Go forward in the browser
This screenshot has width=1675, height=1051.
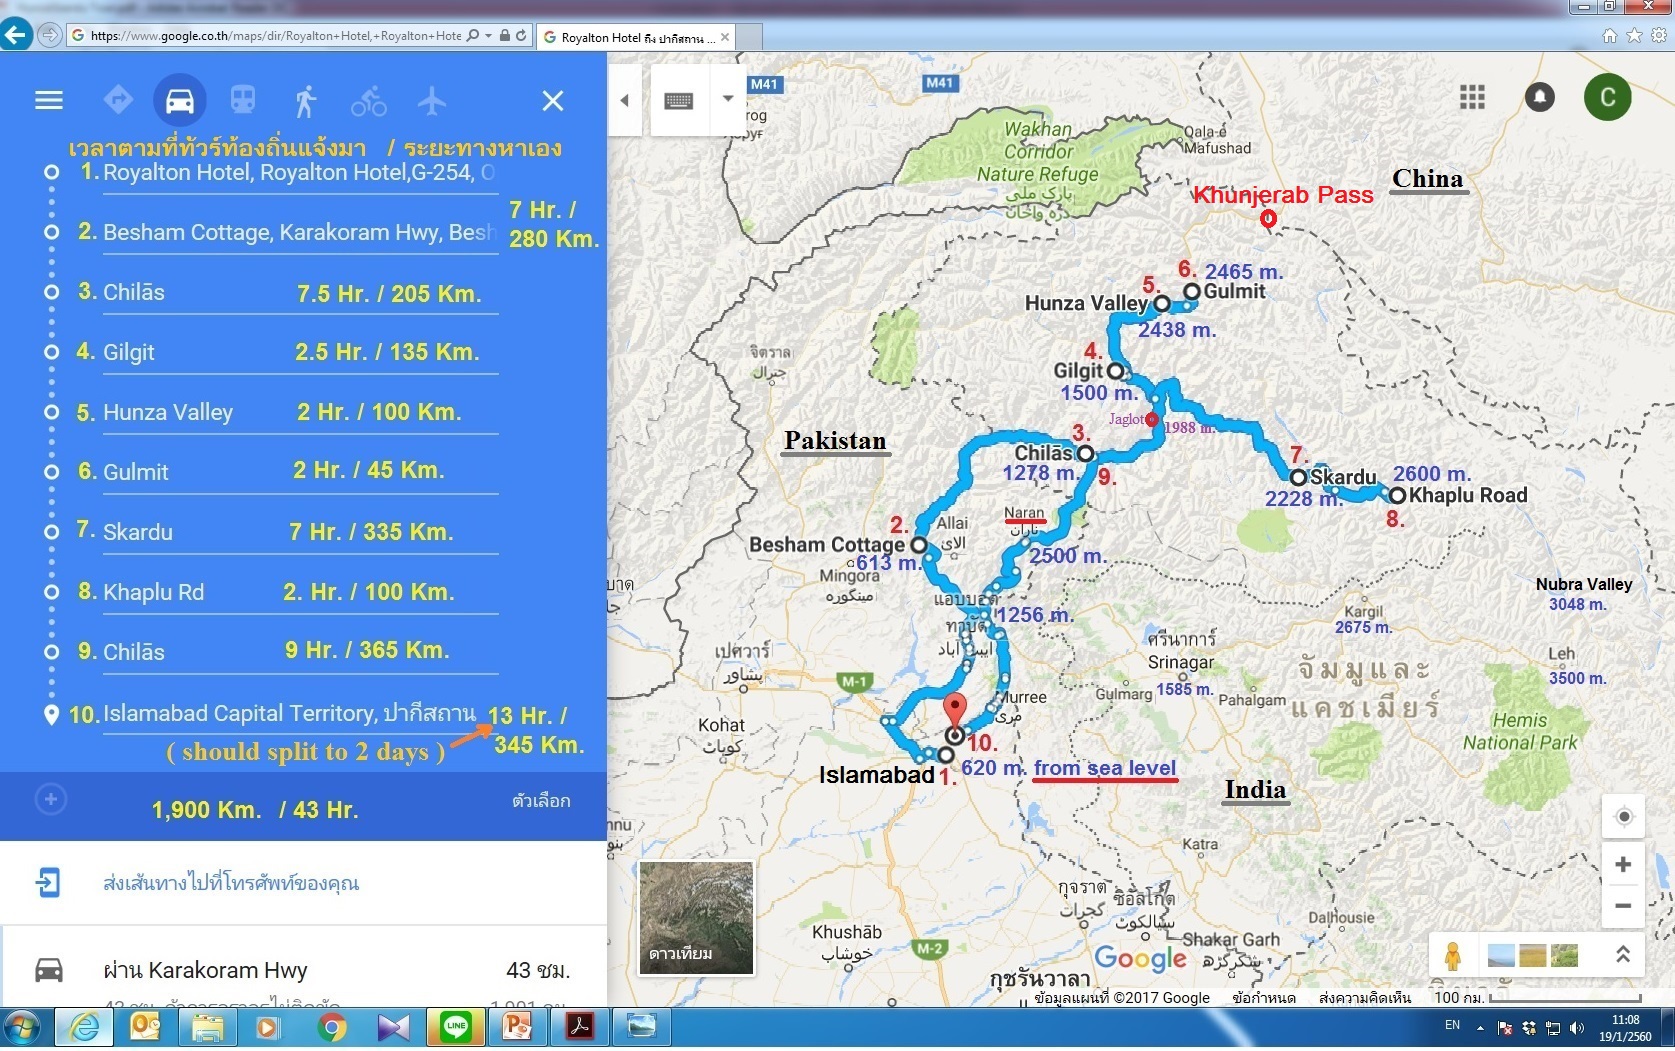click(49, 35)
